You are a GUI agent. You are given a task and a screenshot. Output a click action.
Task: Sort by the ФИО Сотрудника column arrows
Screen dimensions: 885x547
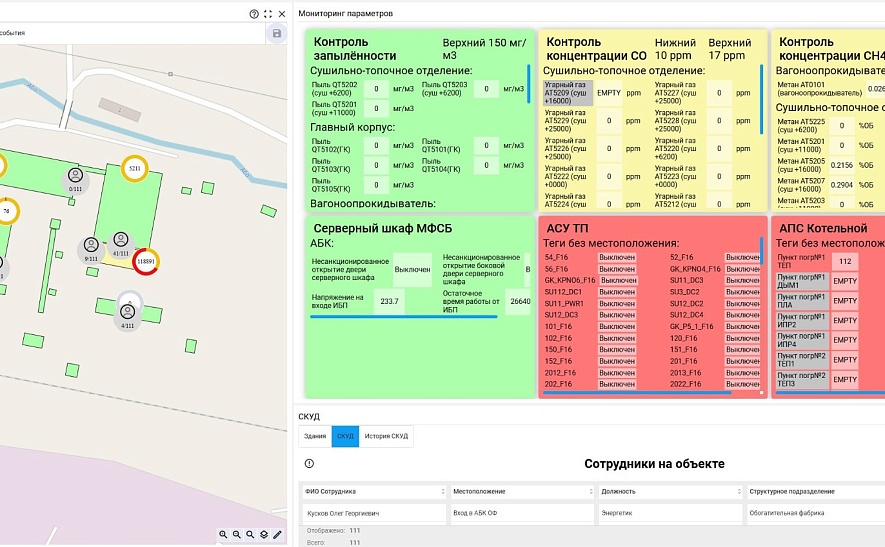(442, 492)
